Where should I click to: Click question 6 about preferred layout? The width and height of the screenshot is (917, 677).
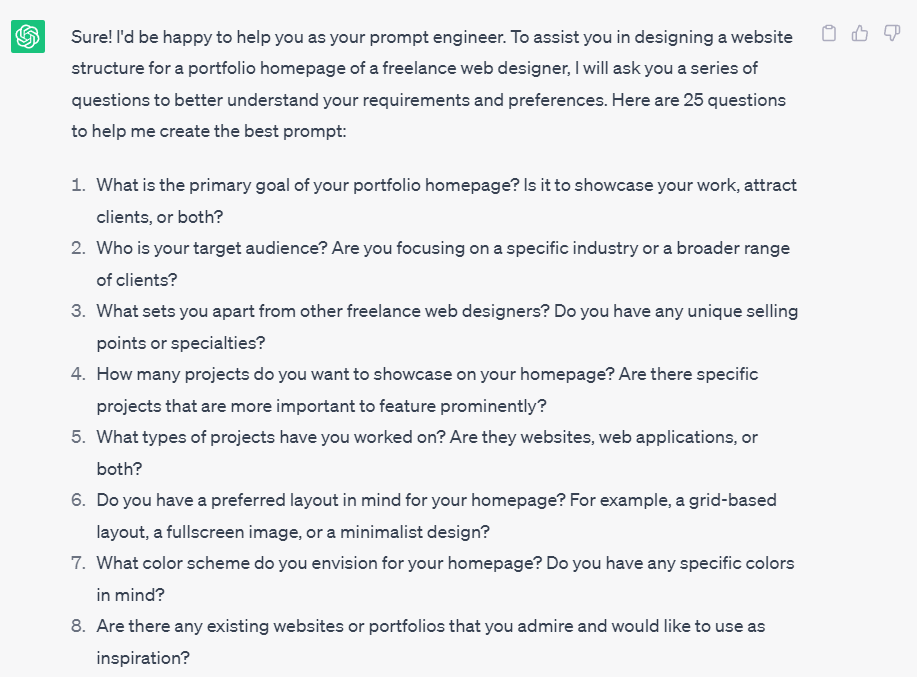coord(436,500)
